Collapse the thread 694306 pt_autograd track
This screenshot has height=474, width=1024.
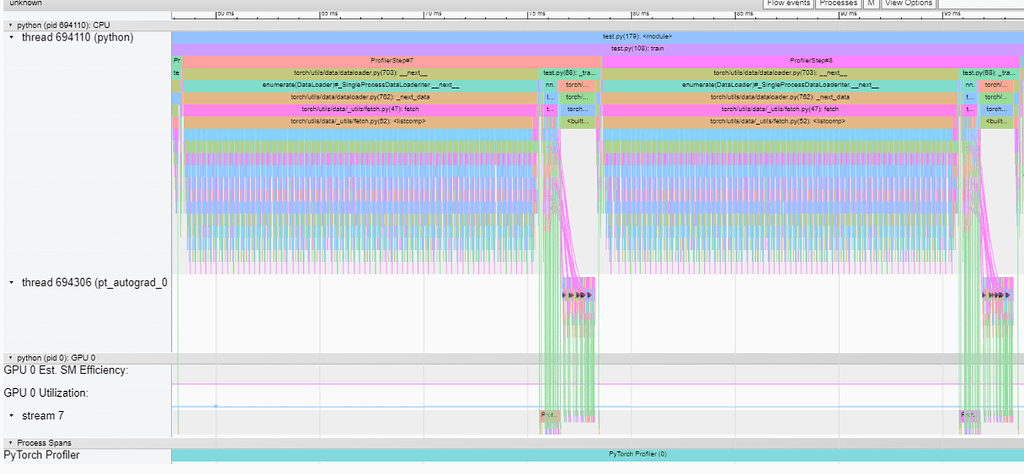13,283
